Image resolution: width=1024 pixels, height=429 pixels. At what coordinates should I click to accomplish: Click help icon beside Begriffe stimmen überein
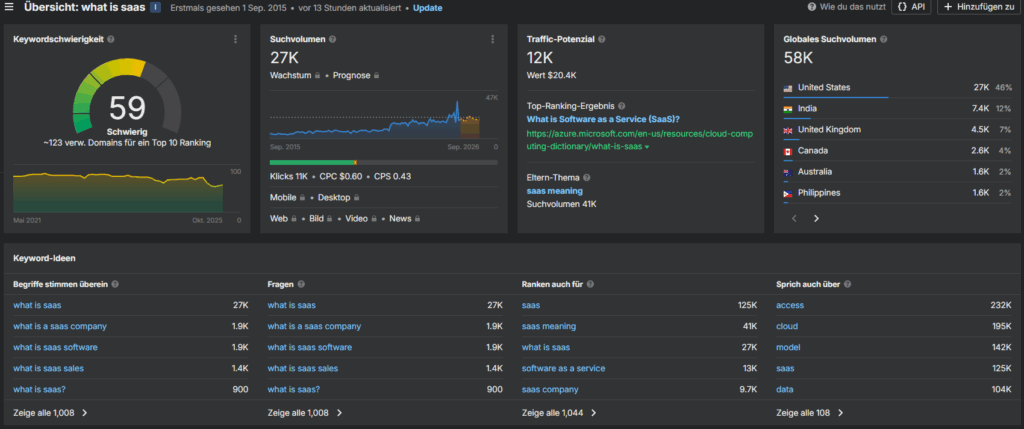click(115, 285)
